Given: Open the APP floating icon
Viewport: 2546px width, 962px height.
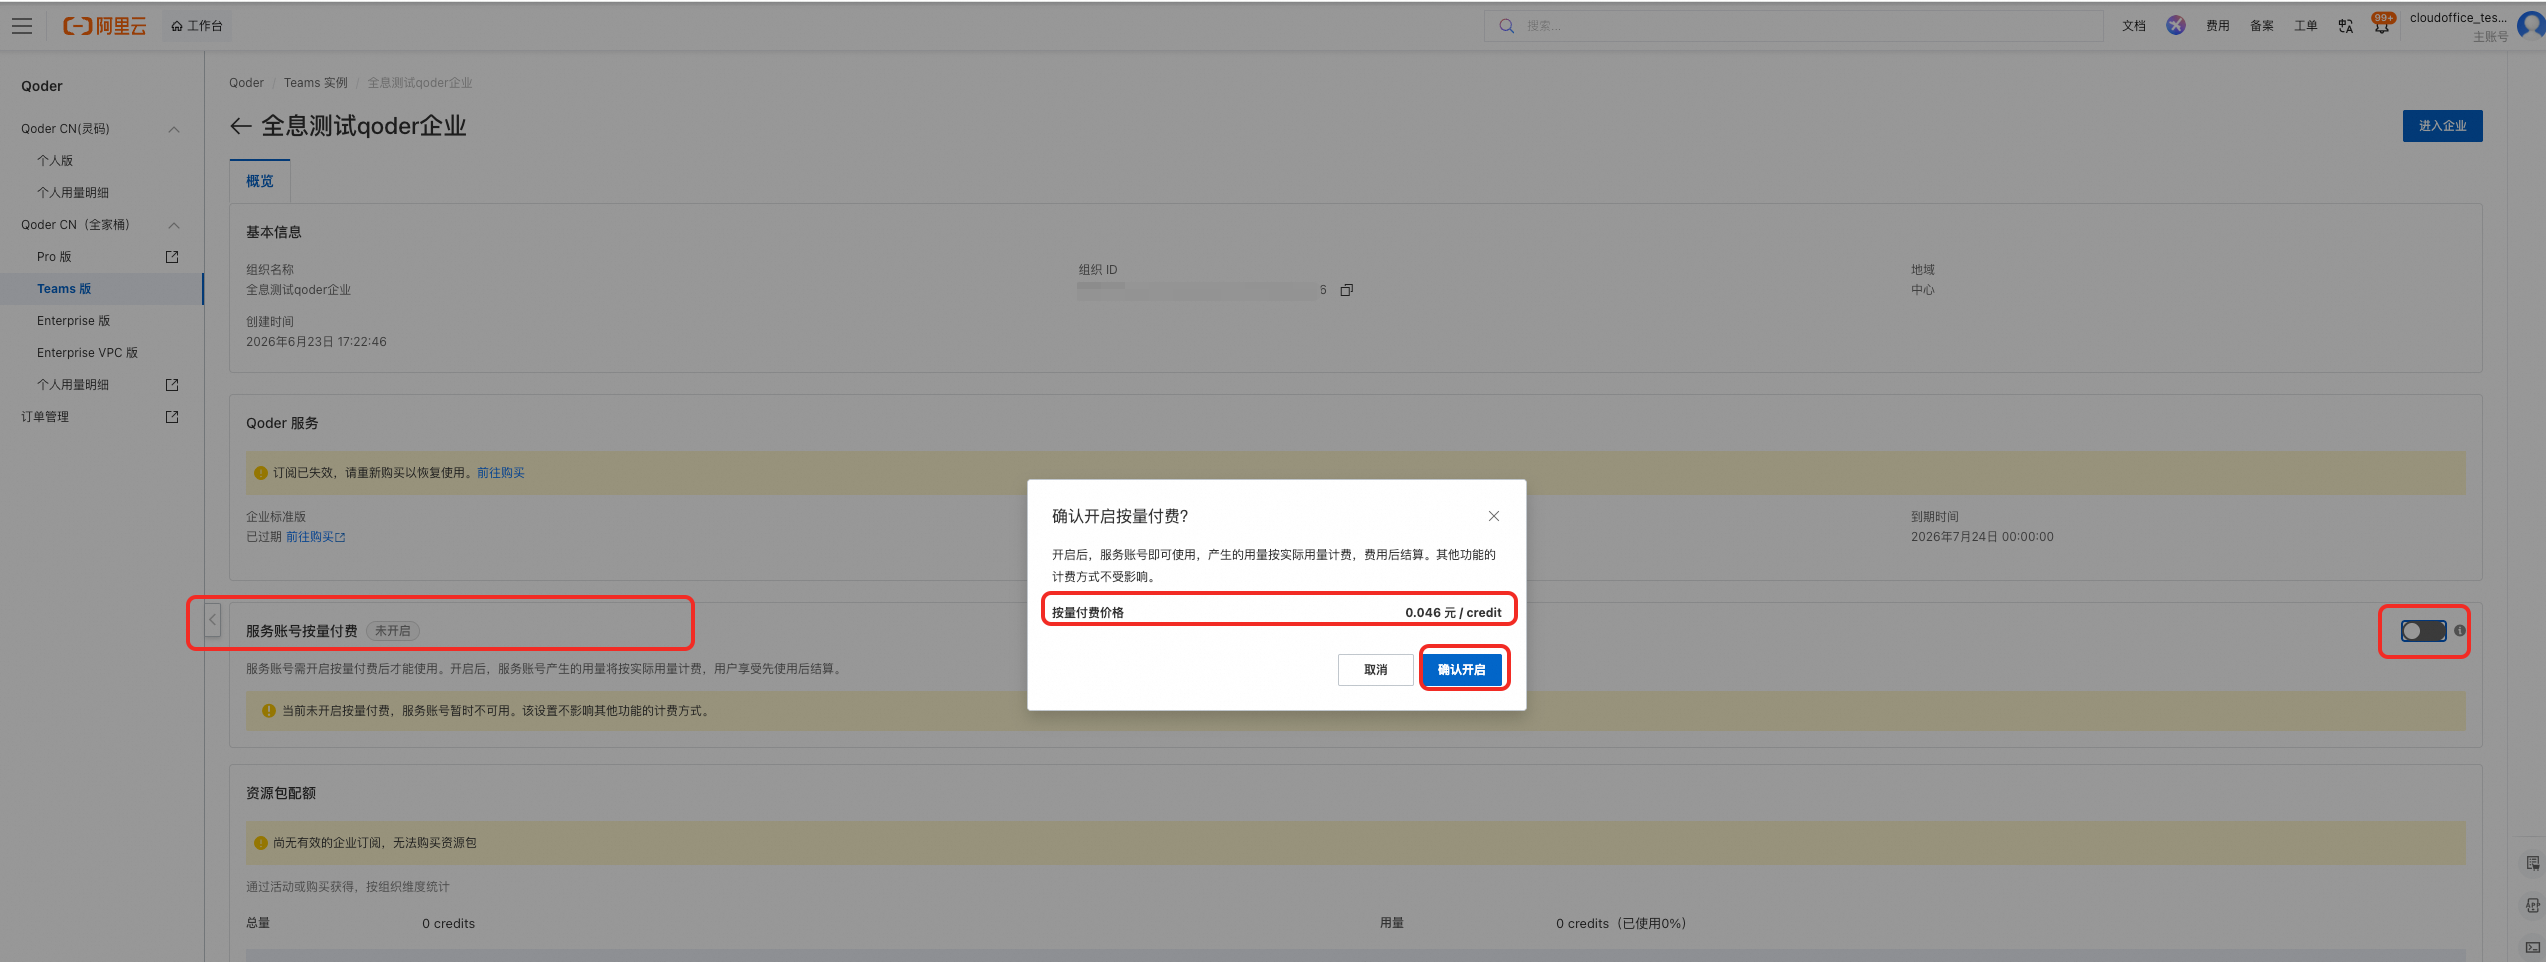Looking at the screenshot, I should (x=2532, y=905).
